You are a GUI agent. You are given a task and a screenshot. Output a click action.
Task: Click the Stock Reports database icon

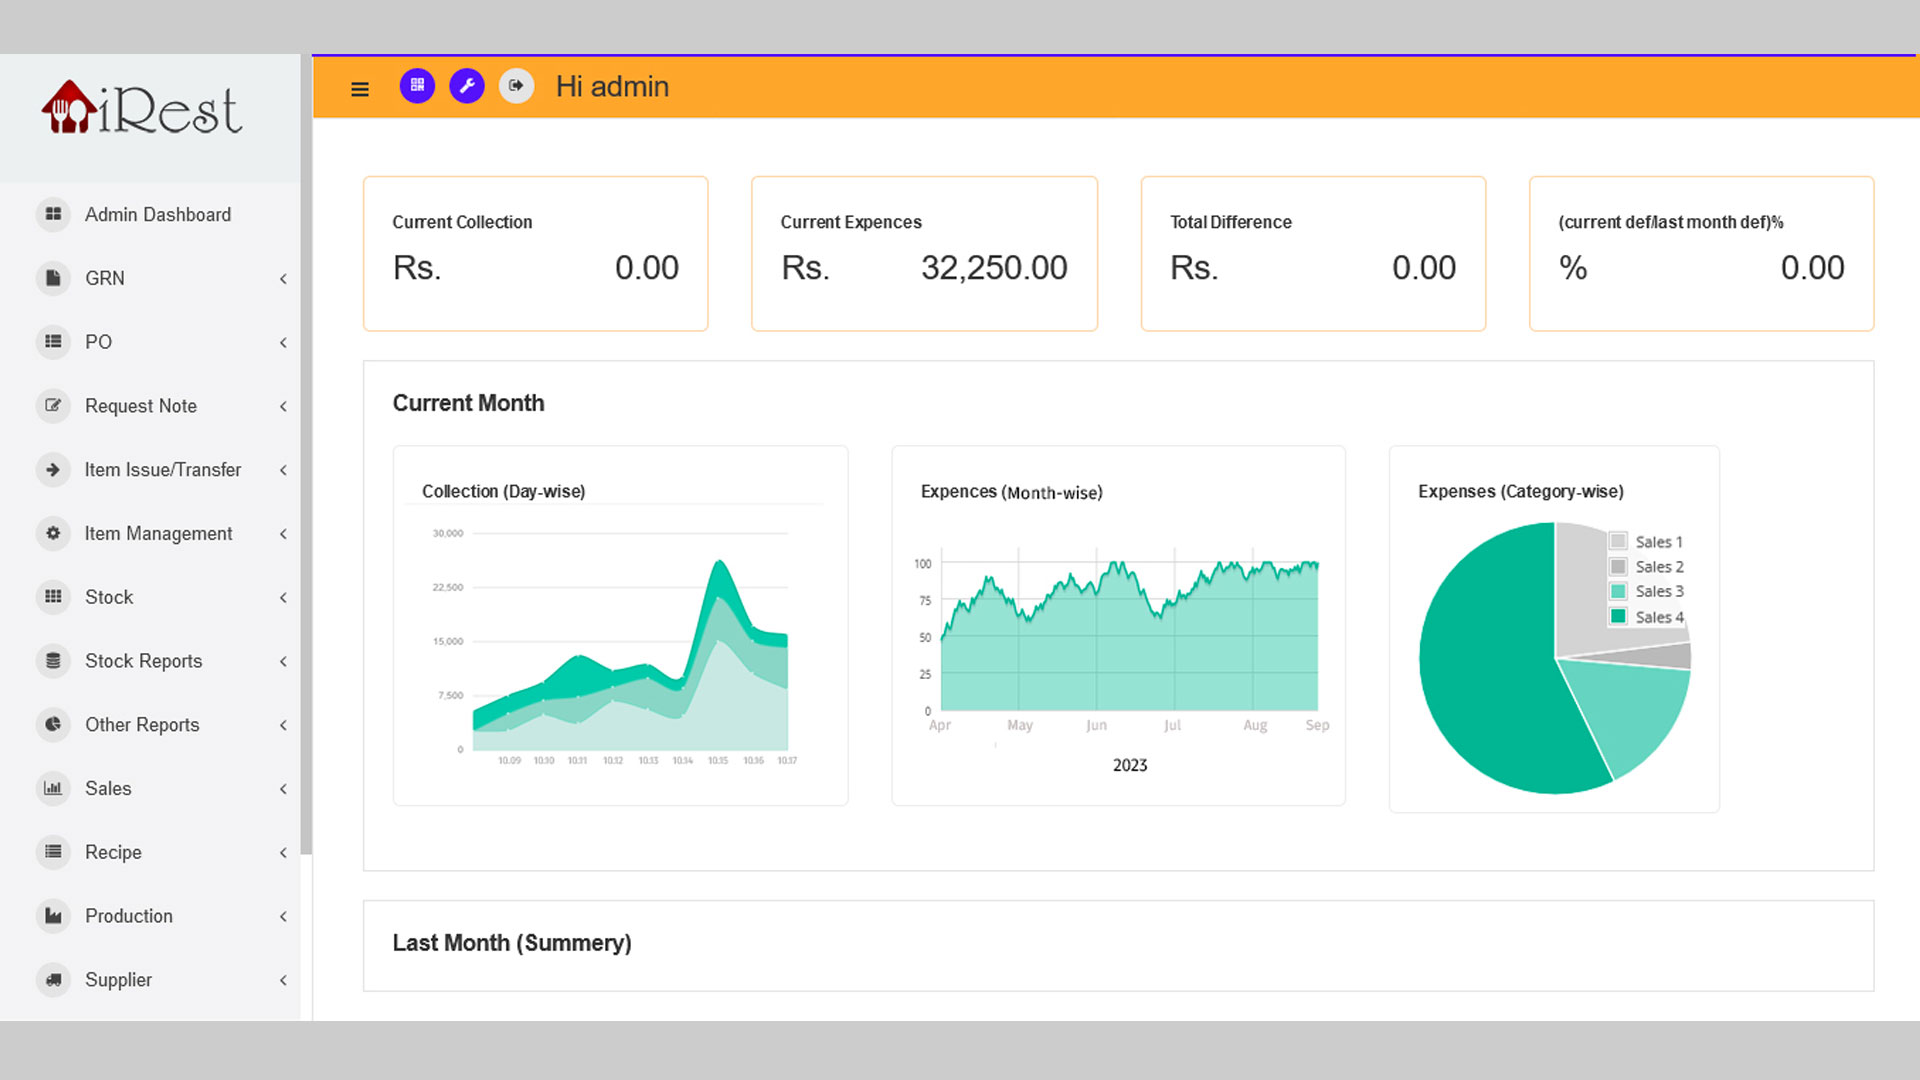tap(53, 661)
